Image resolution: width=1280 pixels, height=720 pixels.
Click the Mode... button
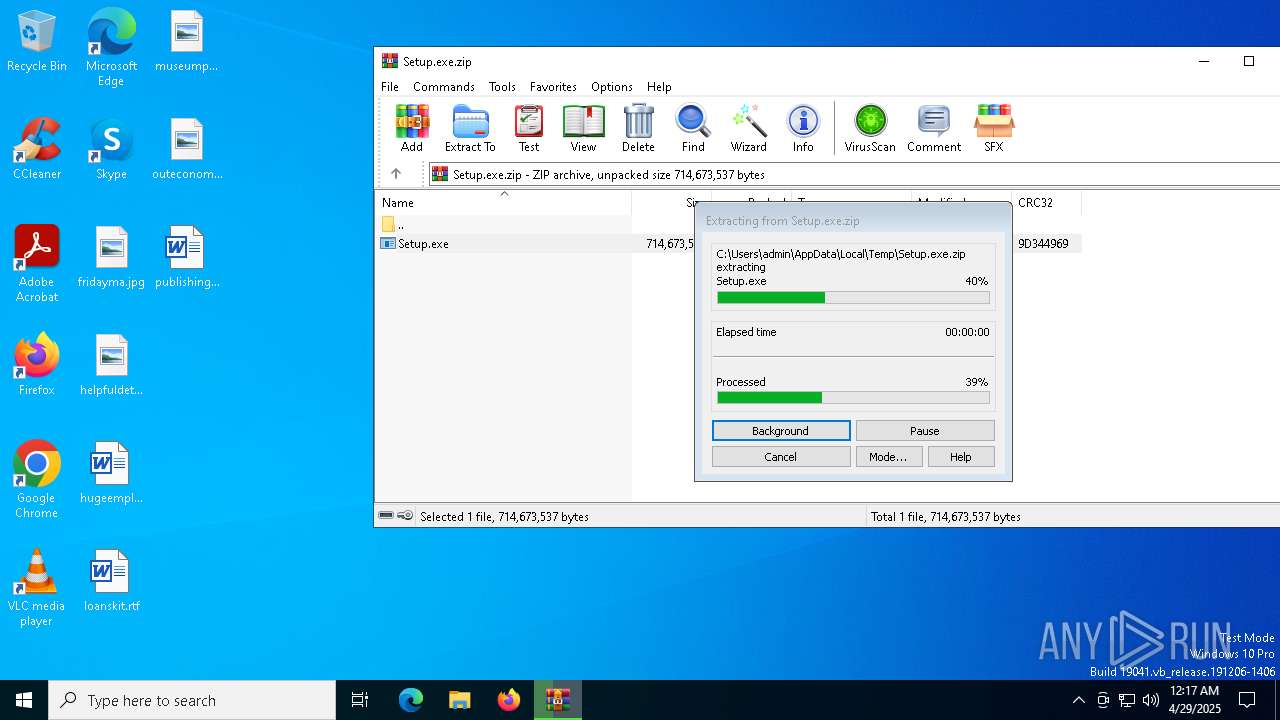(888, 457)
